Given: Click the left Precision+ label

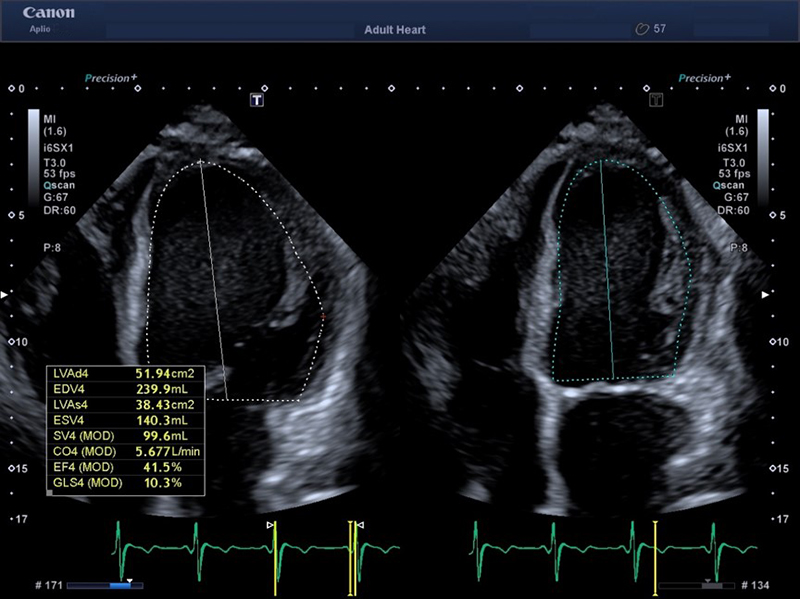Looking at the screenshot, I should (x=115, y=77).
